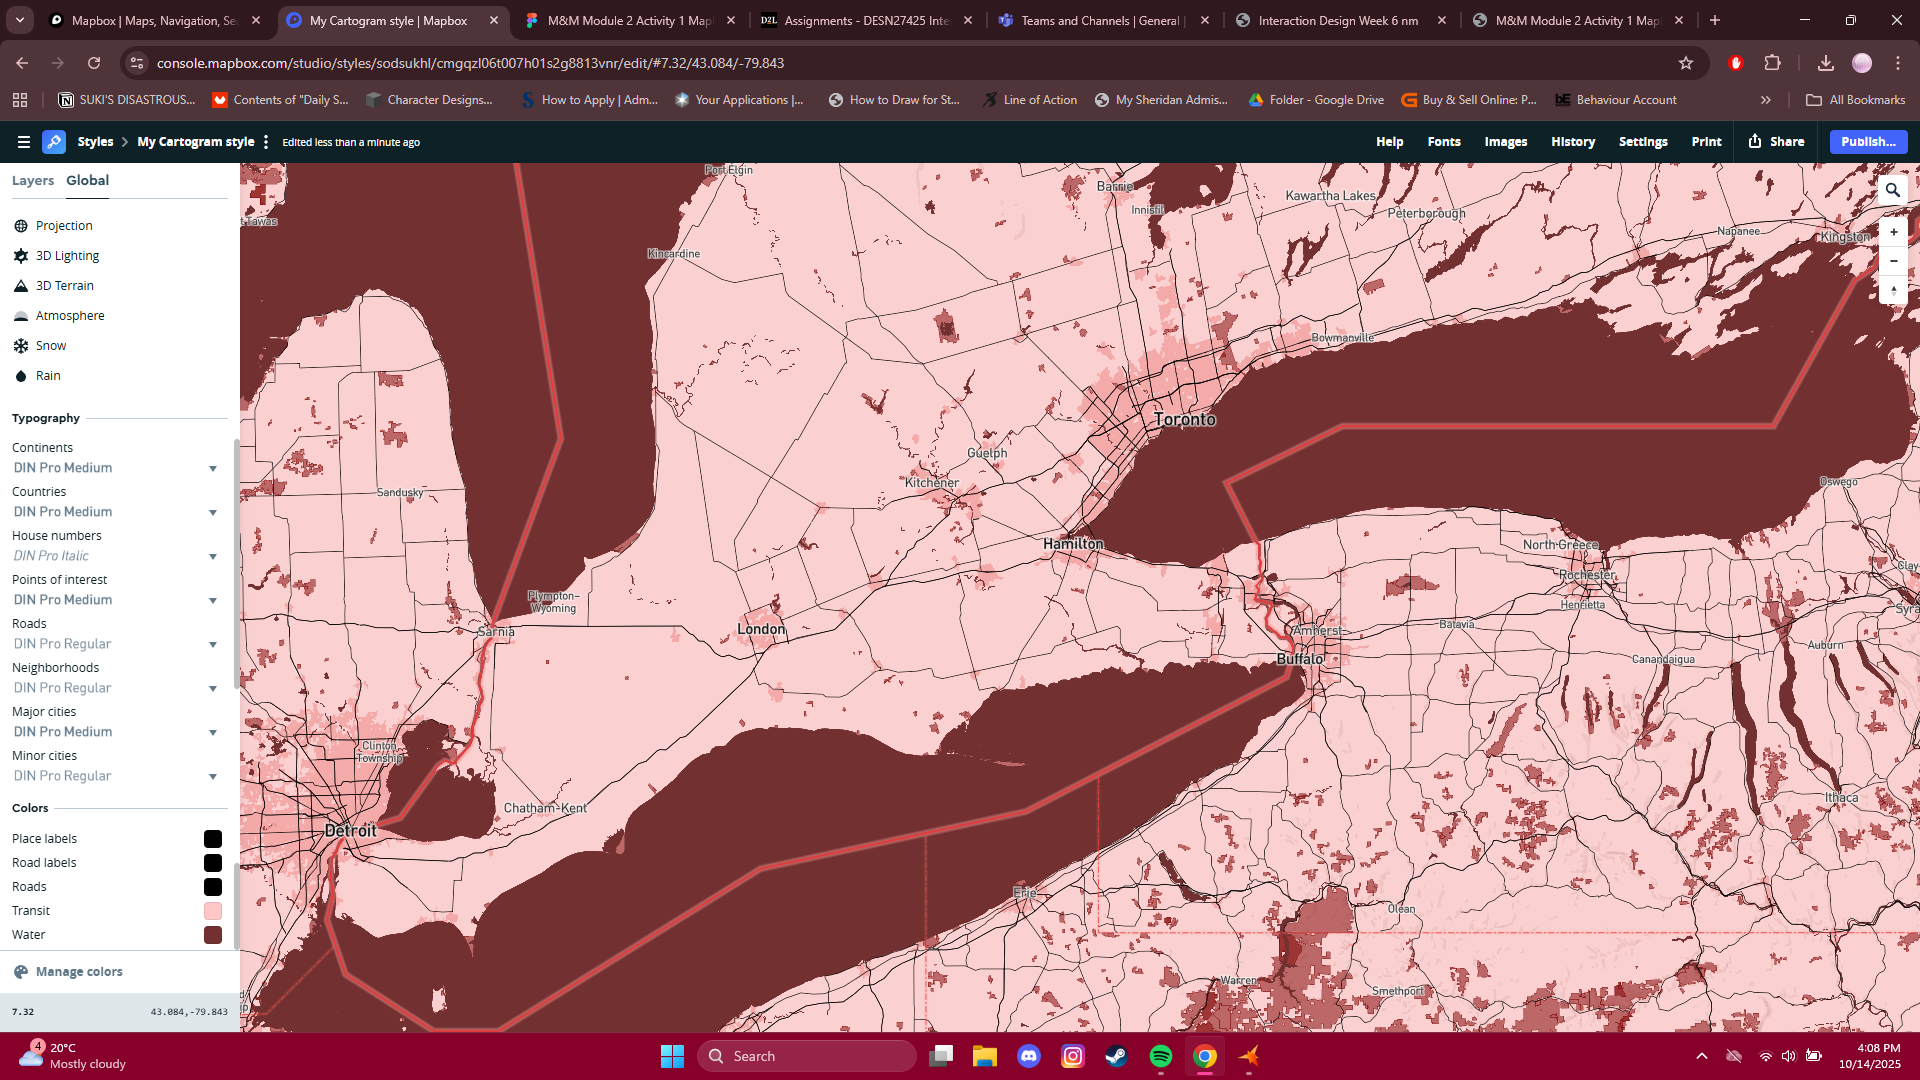1920x1080 pixels.
Task: Click the Transit color swatch
Action: [213, 911]
